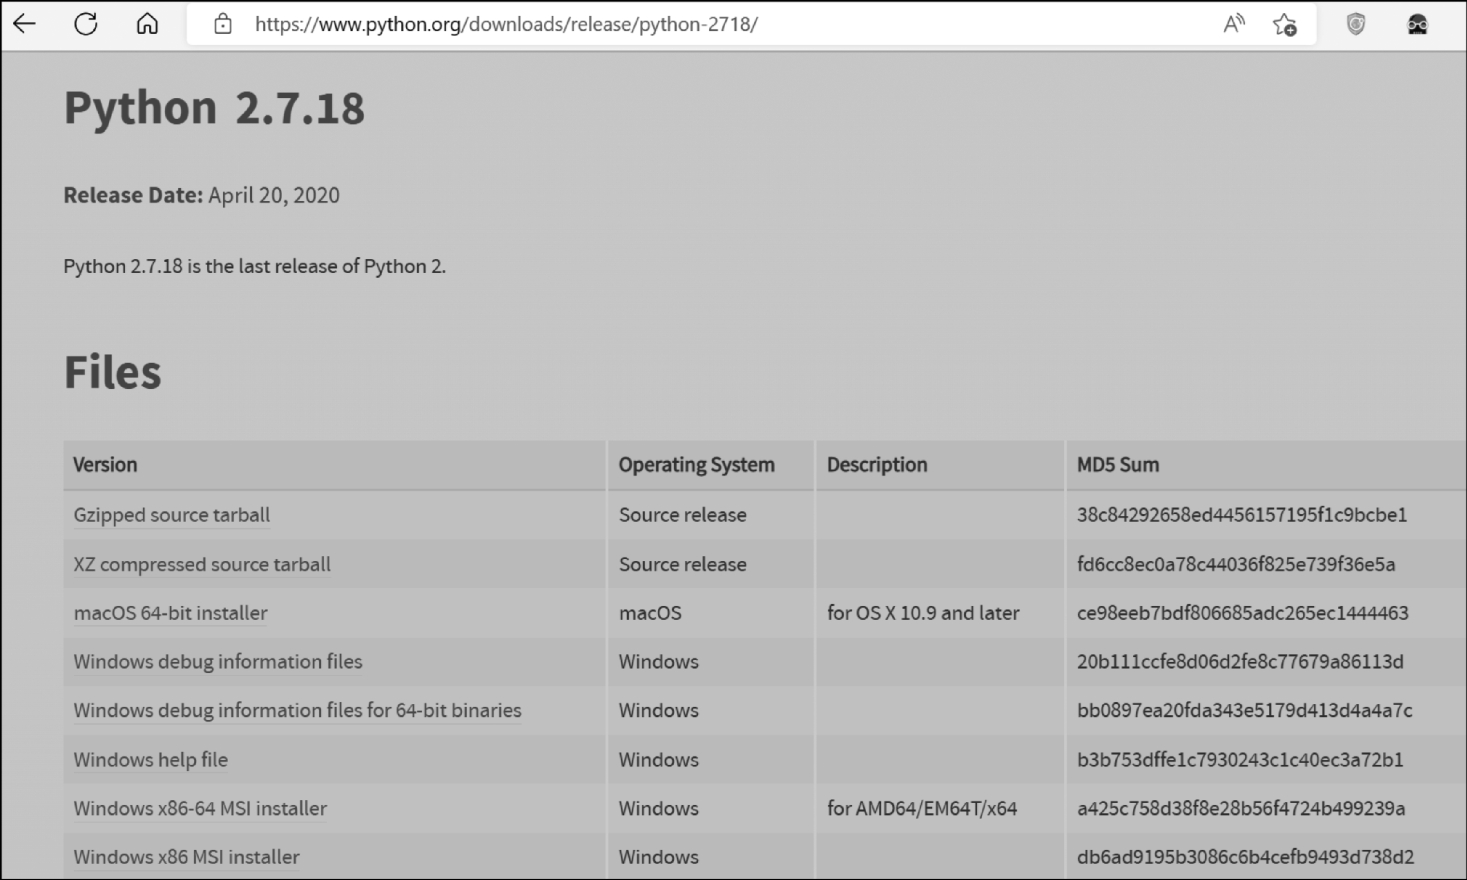Select MD5 sum 38c84292658ed4456157195f1c9bcbe1
This screenshot has width=1467, height=880.
(x=1242, y=515)
